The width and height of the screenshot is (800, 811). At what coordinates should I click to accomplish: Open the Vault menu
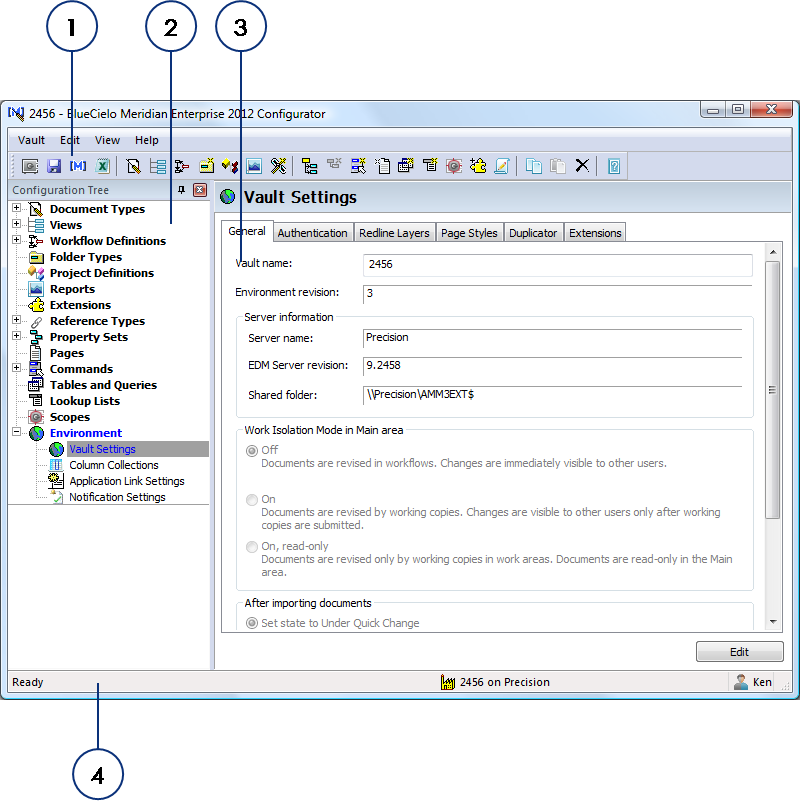click(x=31, y=140)
